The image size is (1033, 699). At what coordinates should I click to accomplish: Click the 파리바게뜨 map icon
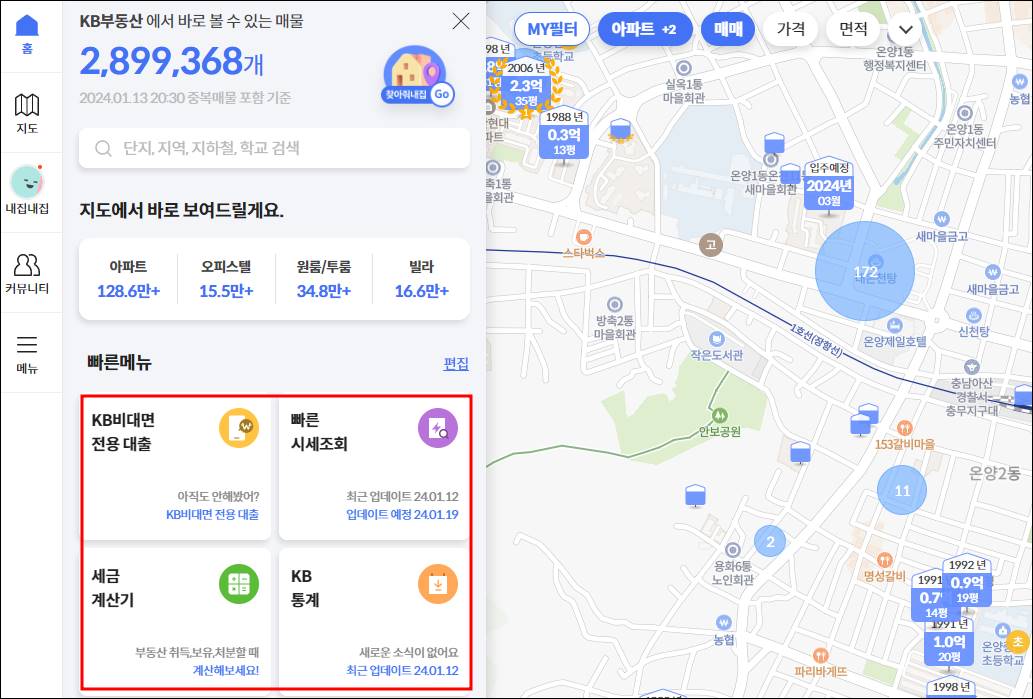pos(820,656)
